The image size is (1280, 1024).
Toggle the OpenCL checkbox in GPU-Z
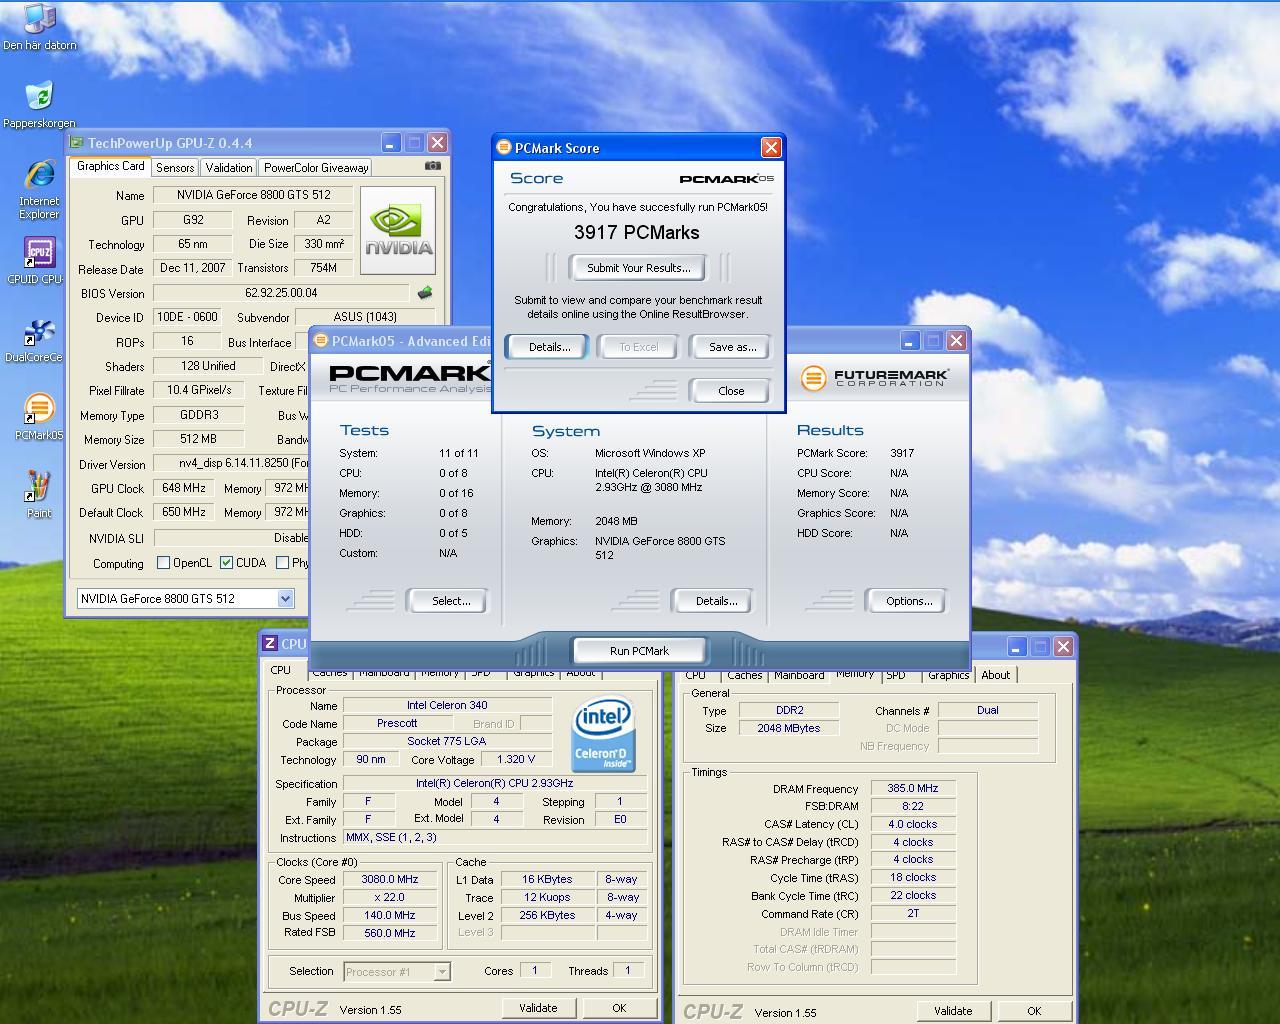pyautogui.click(x=163, y=563)
